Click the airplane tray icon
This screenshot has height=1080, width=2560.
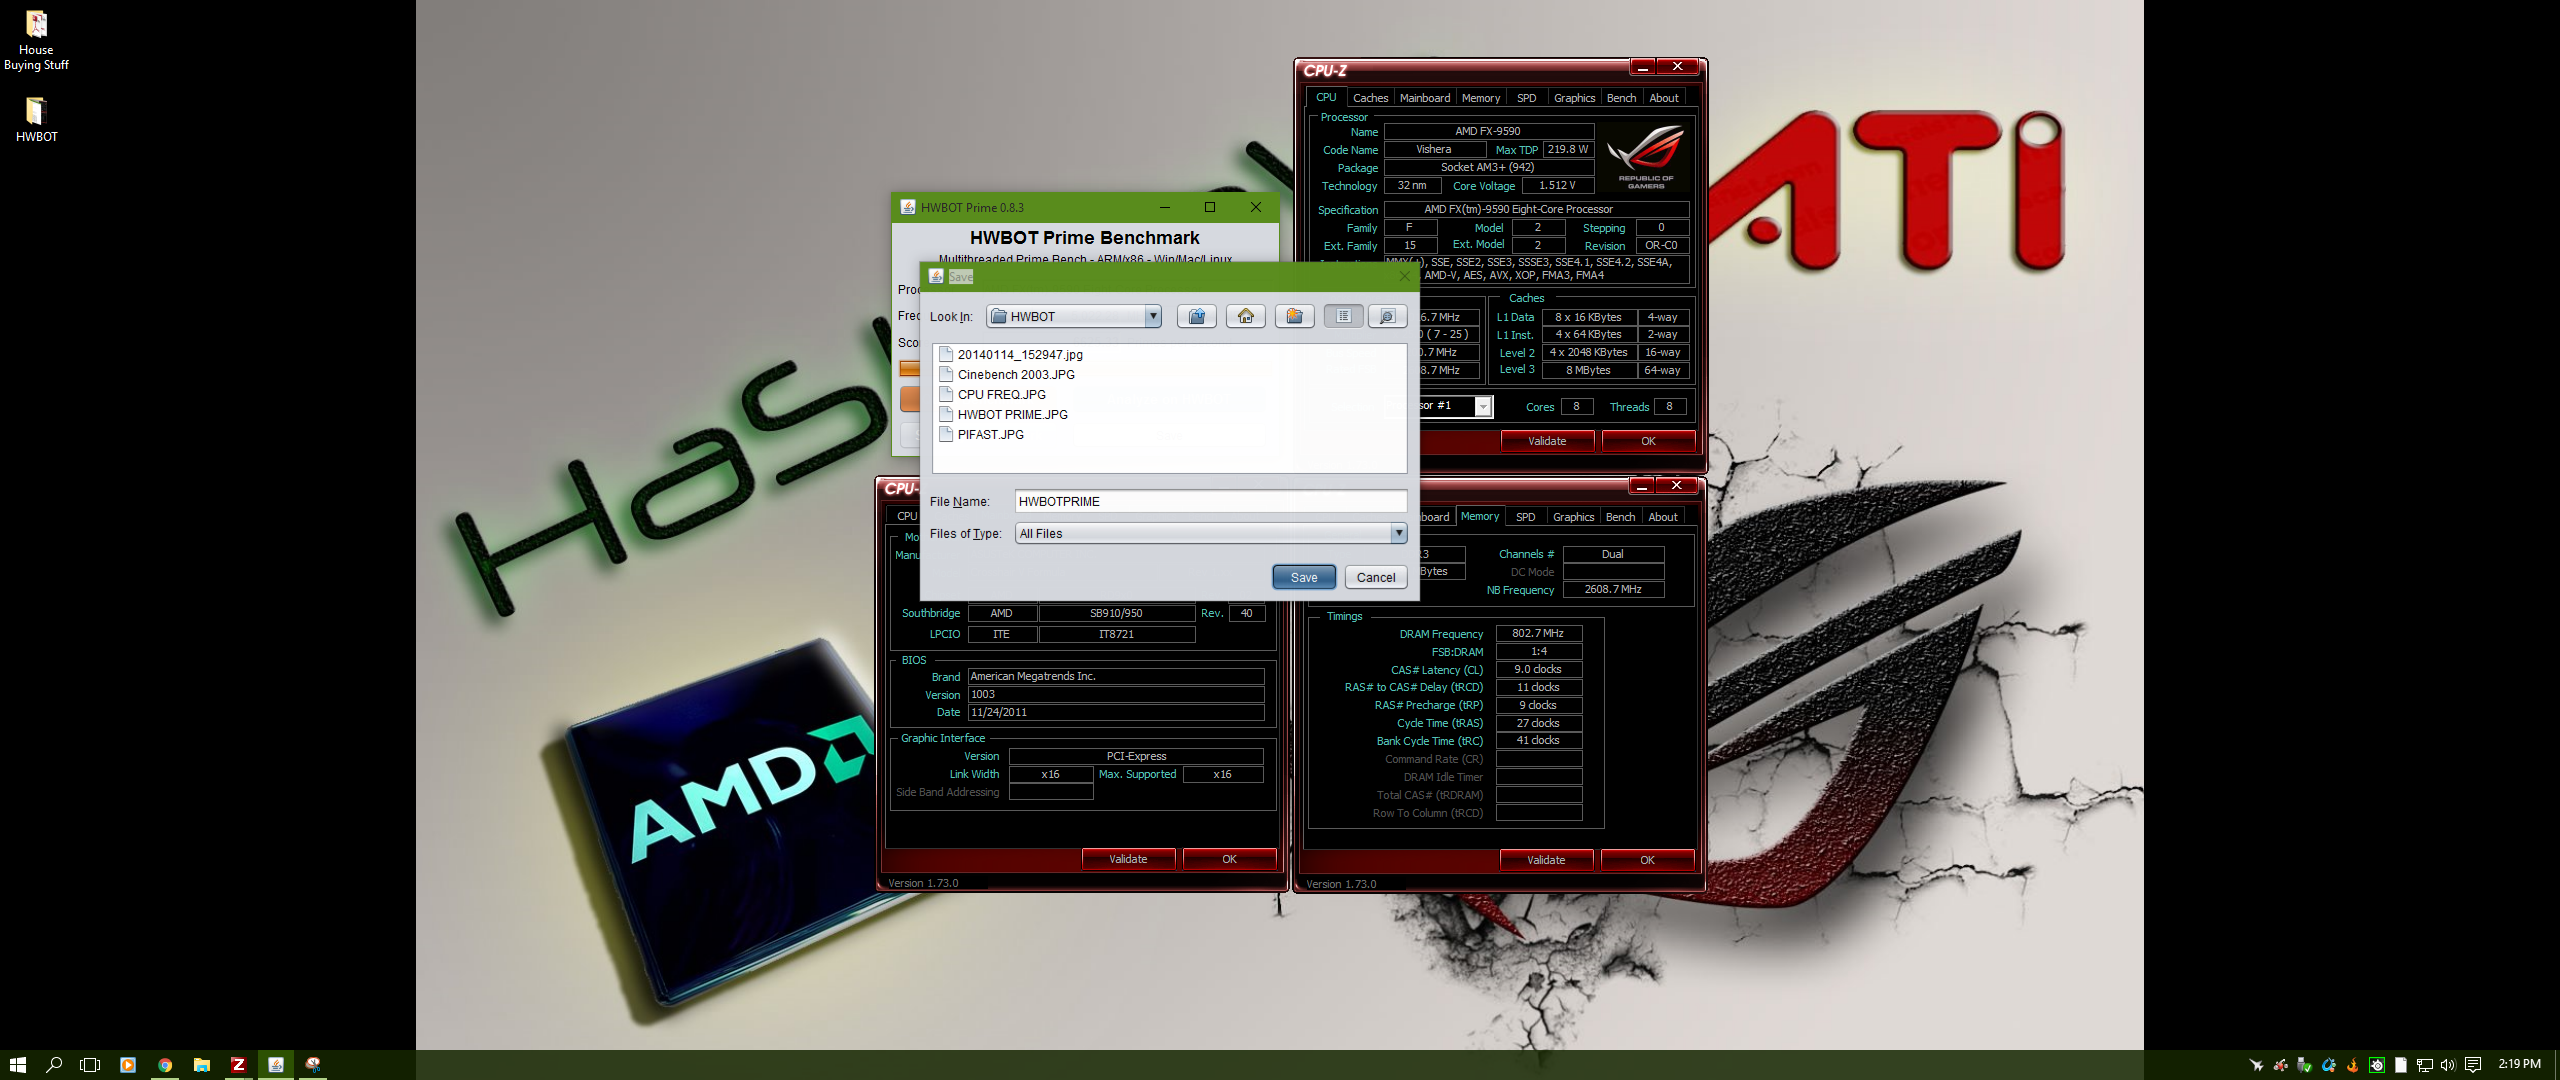point(2256,1065)
